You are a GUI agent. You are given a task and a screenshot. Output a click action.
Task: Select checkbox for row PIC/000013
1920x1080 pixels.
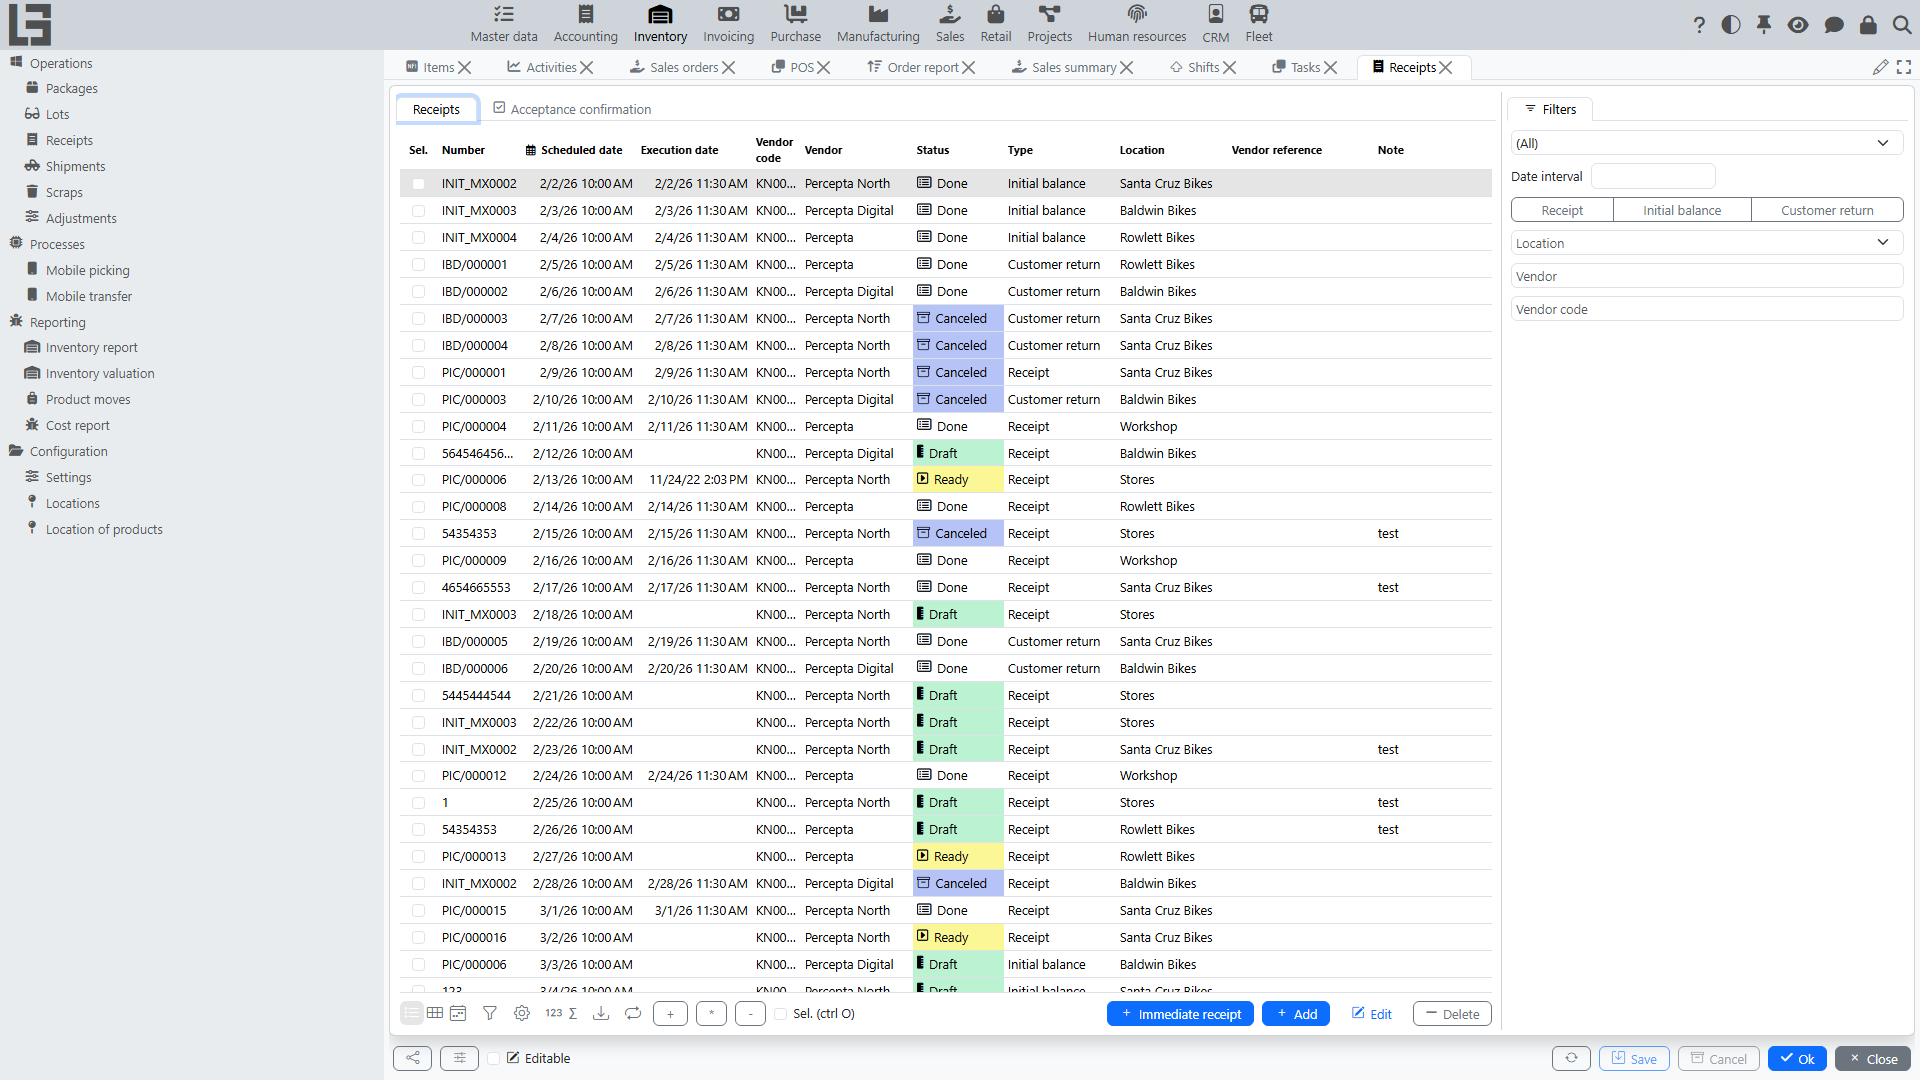click(419, 857)
